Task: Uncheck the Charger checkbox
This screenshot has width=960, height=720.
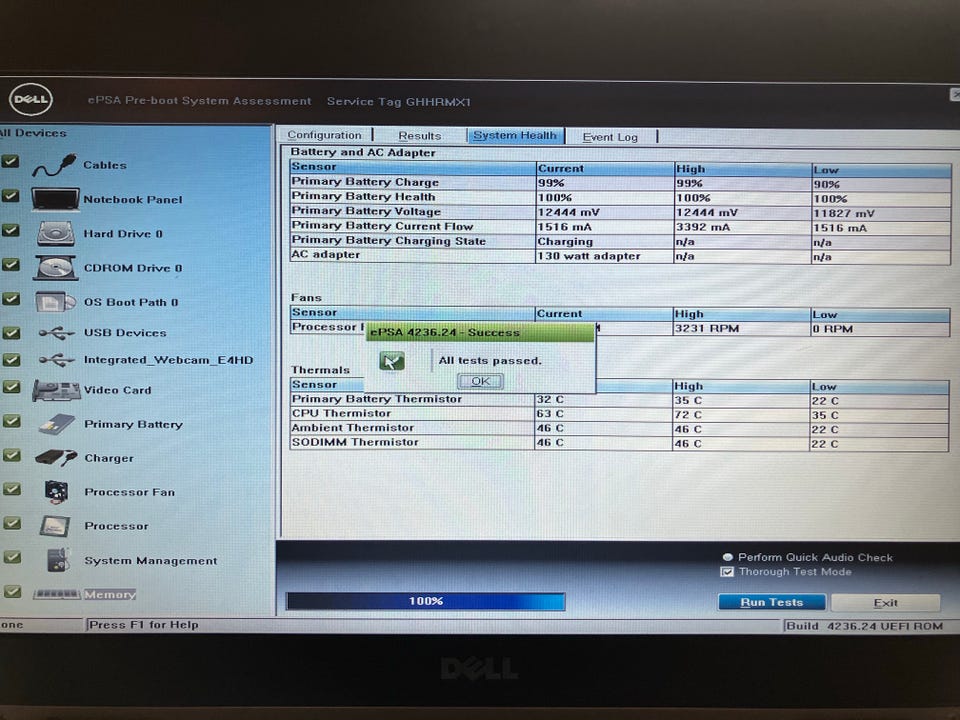Action: click(12, 455)
